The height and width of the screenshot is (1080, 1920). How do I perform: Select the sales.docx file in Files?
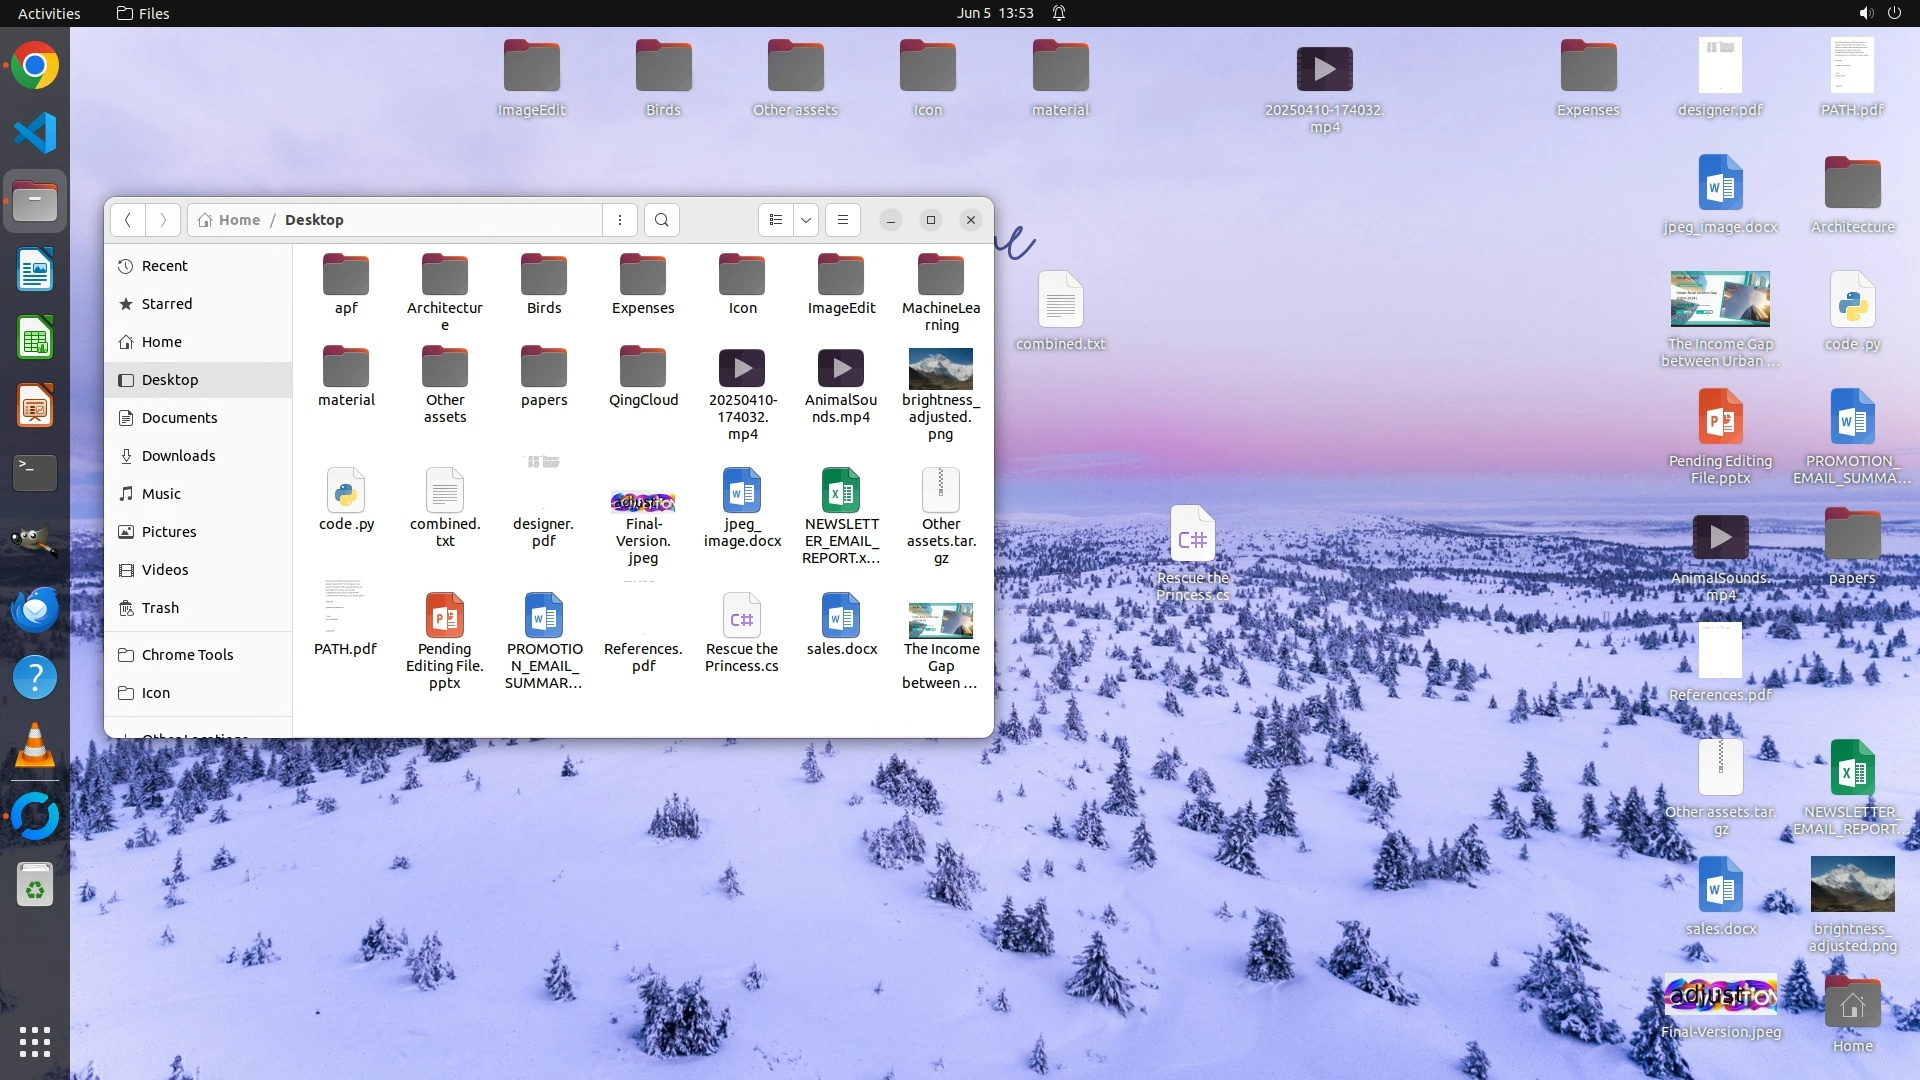841,616
